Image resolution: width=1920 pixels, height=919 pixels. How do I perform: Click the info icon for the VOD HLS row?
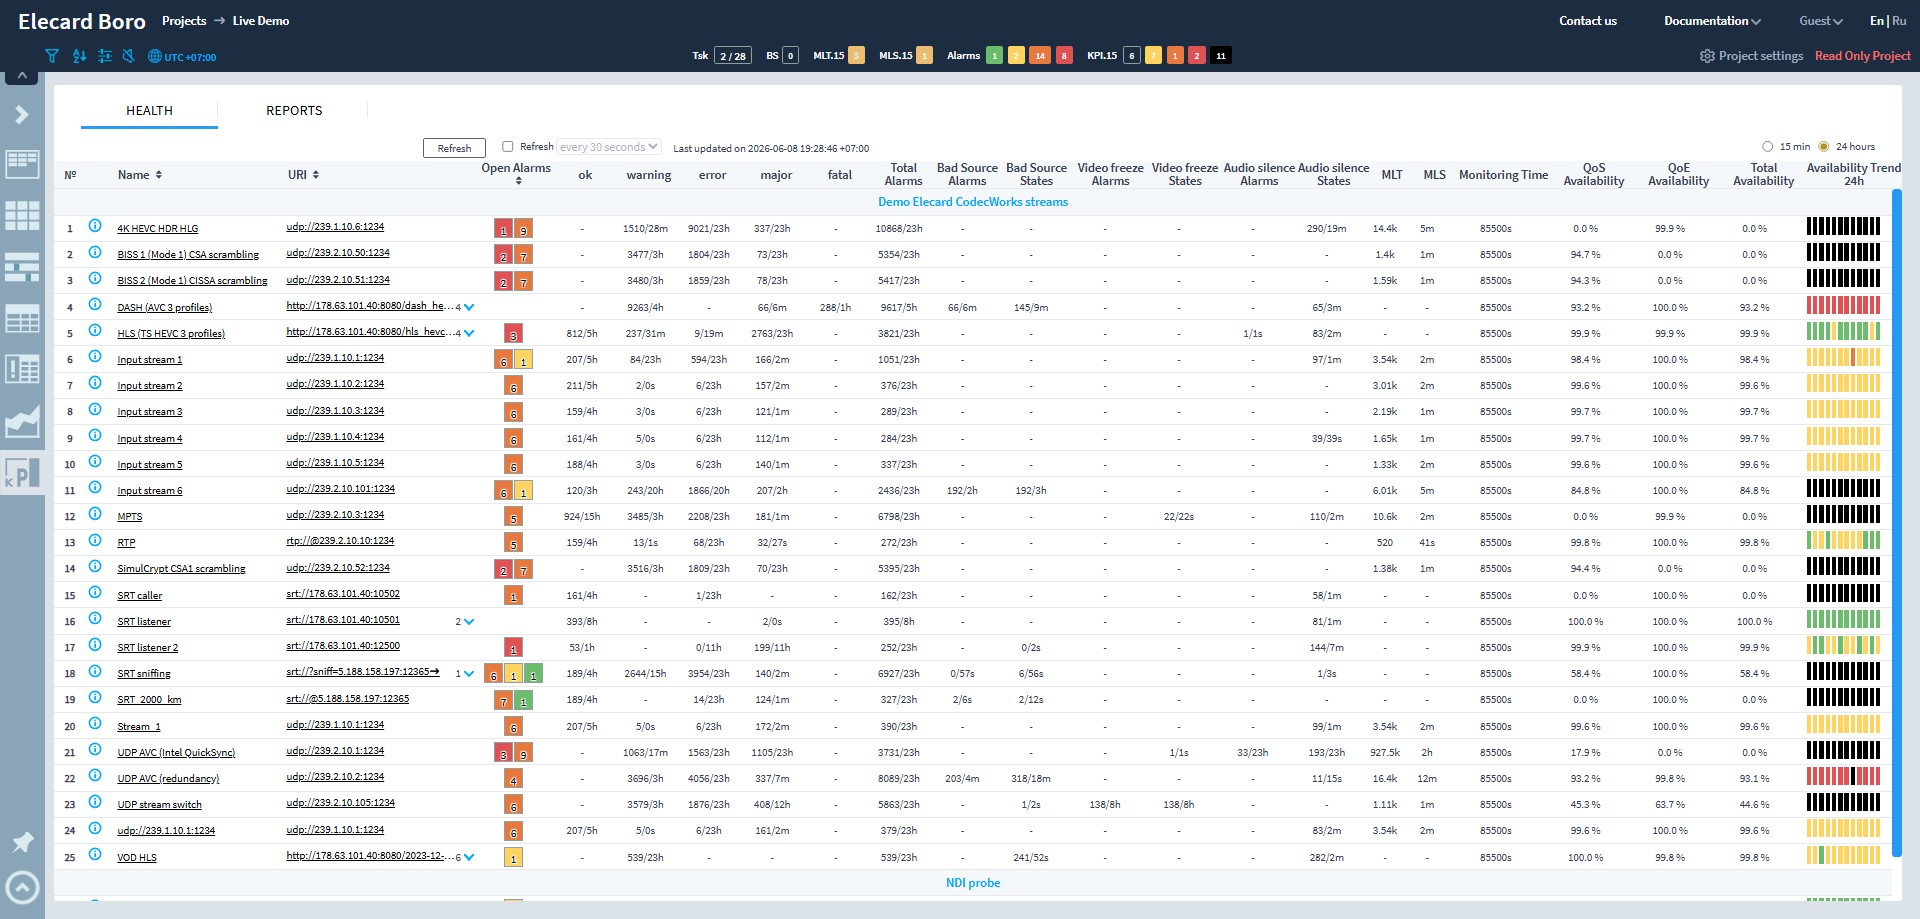95,855
